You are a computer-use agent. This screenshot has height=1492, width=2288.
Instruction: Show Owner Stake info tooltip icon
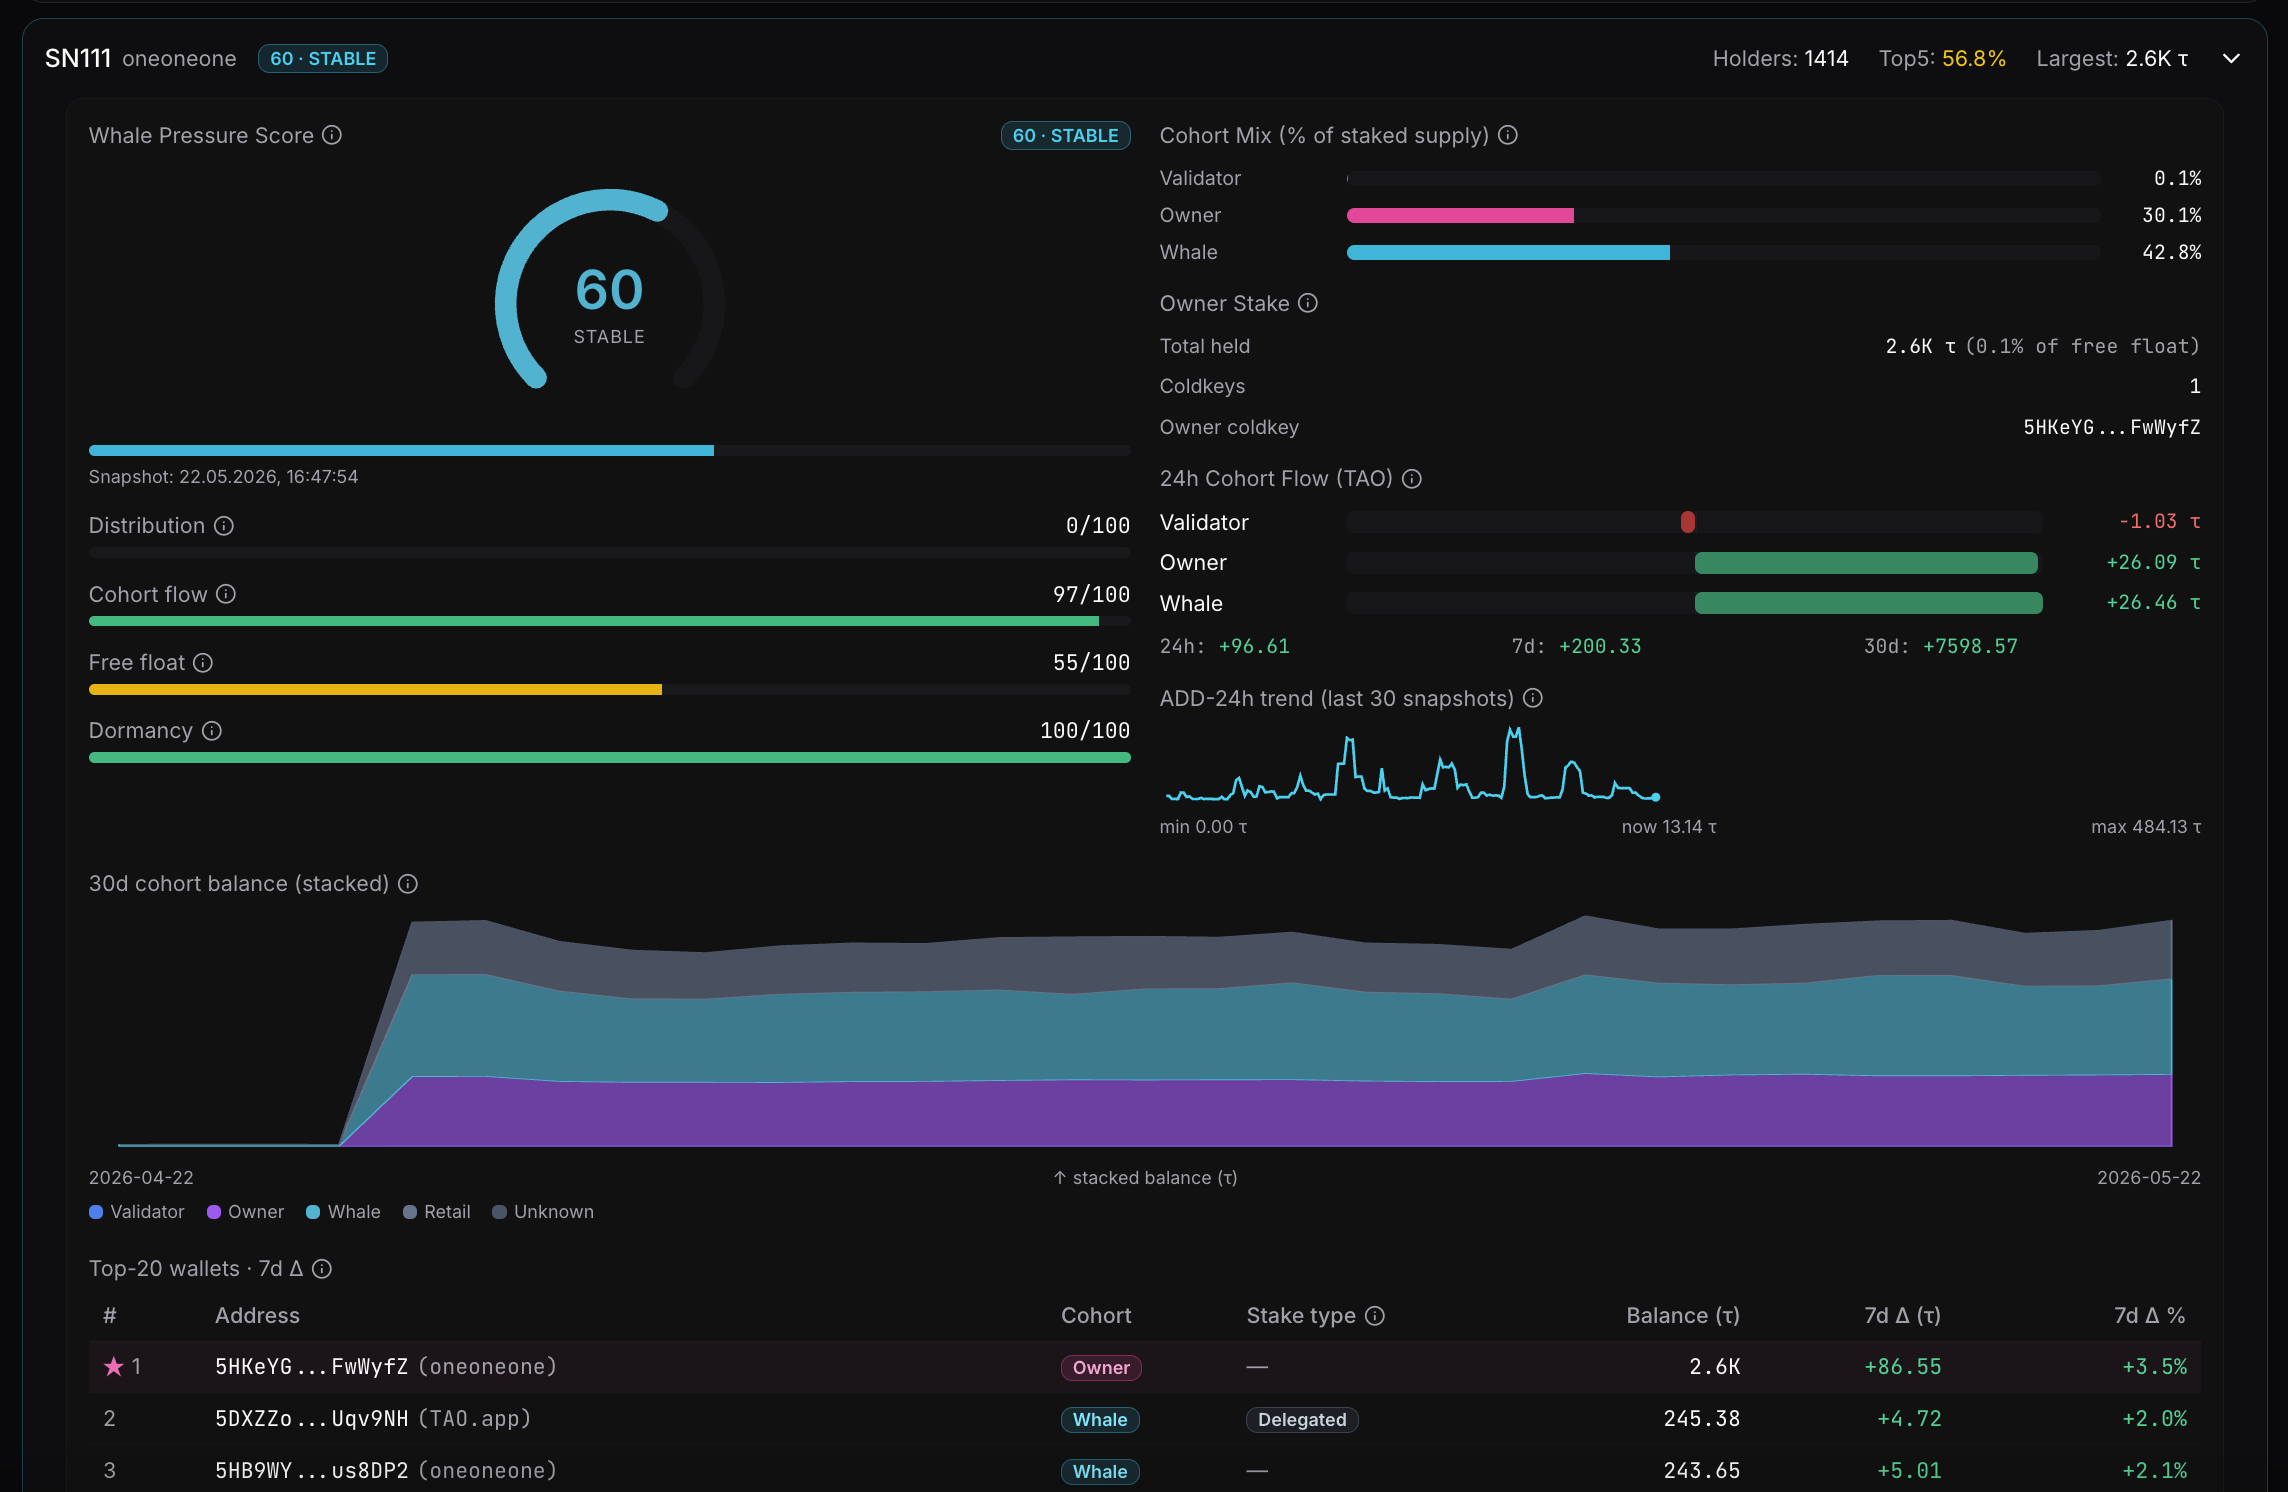[1308, 303]
